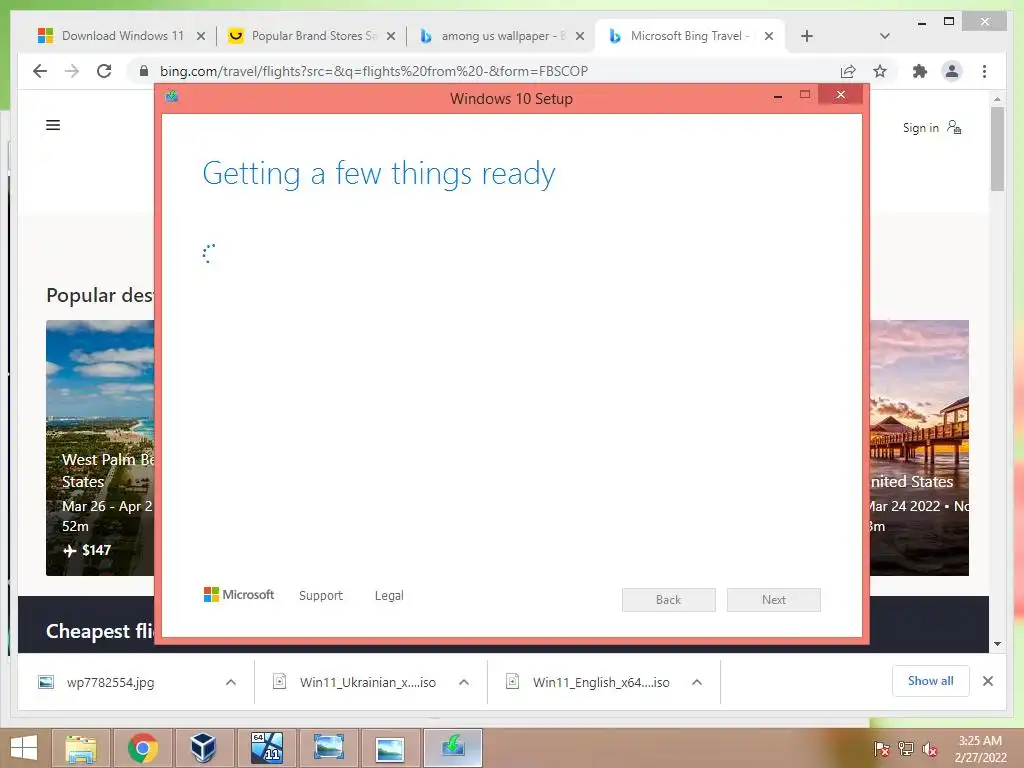Open File Explorer from taskbar
Viewport: 1024px width, 768px height.
pos(80,748)
